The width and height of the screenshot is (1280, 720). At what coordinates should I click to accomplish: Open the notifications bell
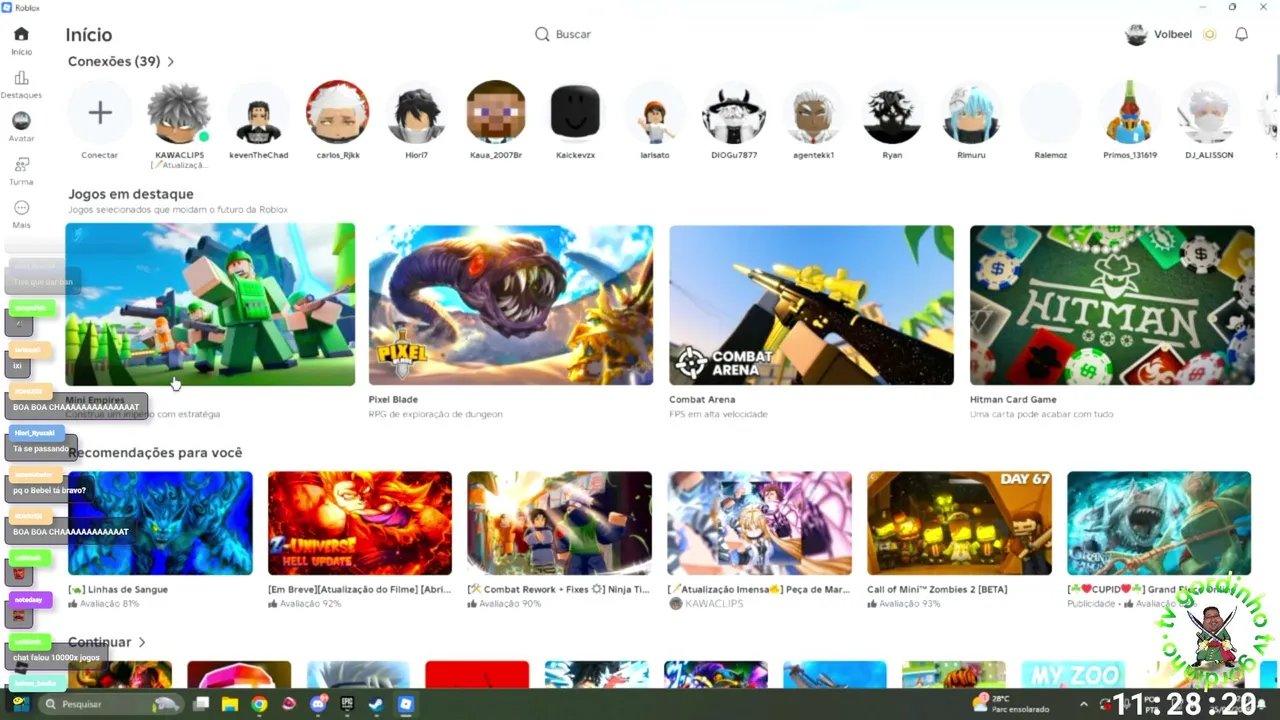click(1241, 34)
